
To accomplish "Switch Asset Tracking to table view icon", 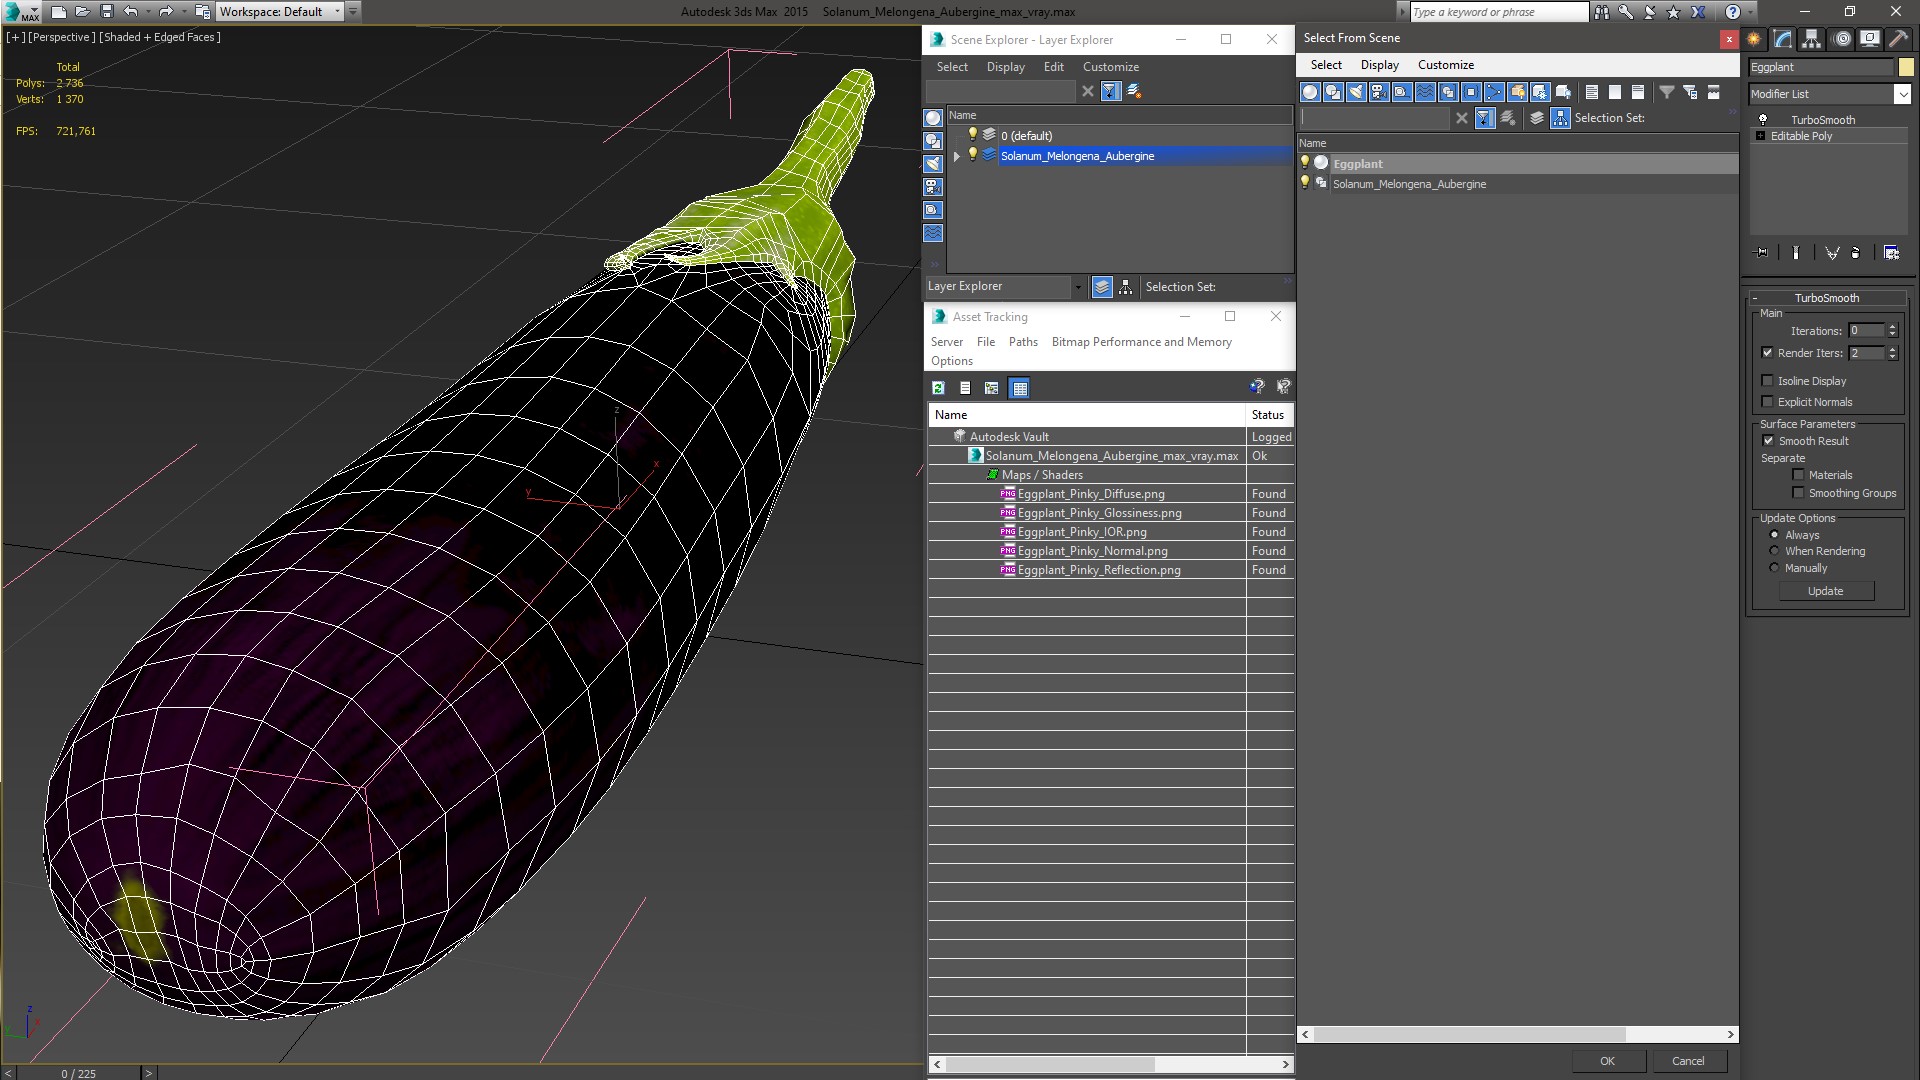I will coord(1019,388).
